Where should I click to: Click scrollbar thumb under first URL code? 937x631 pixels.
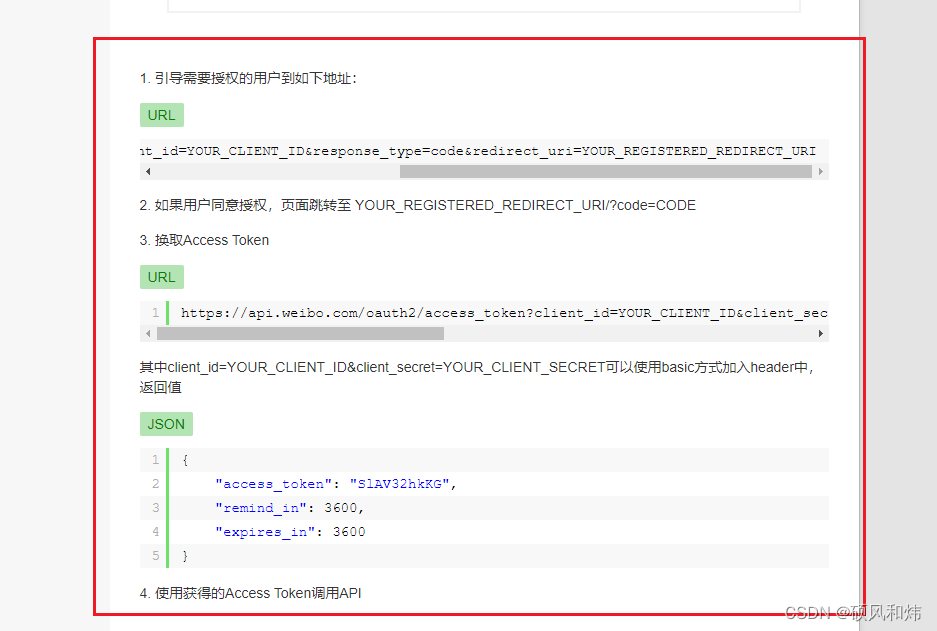(x=605, y=171)
